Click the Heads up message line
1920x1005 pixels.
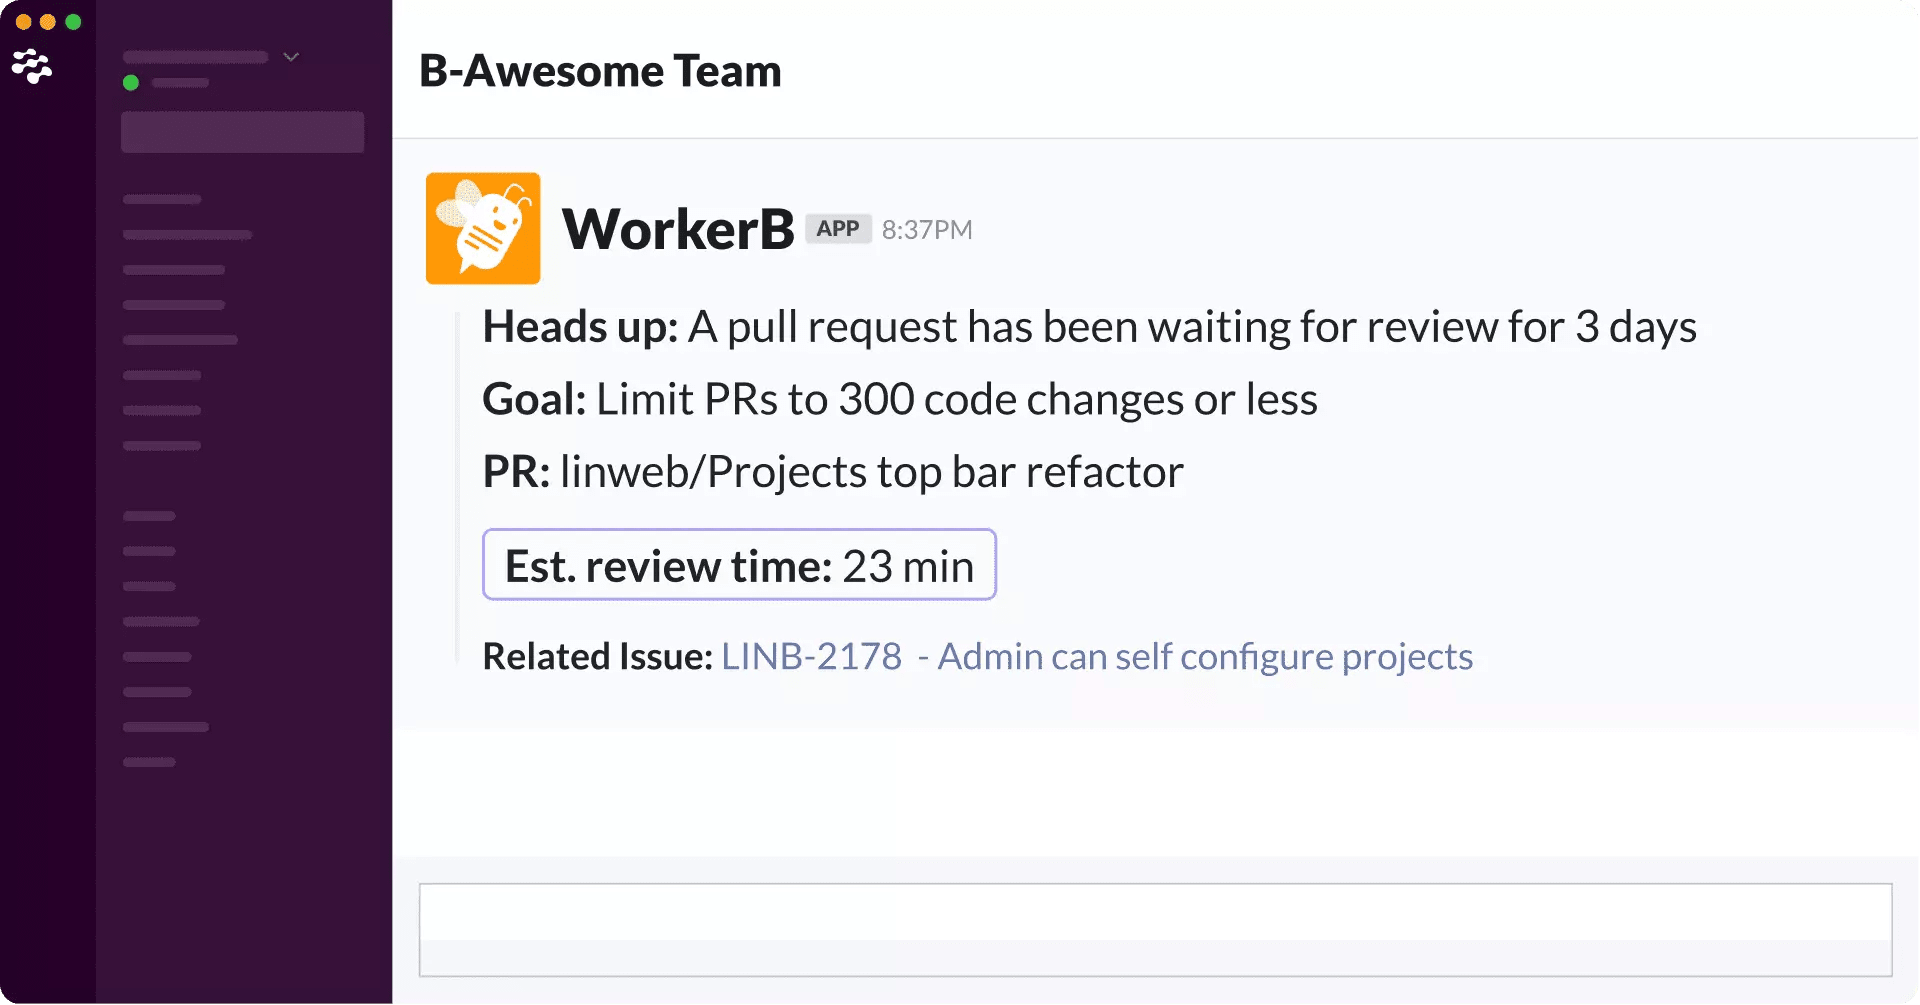(x=1089, y=327)
